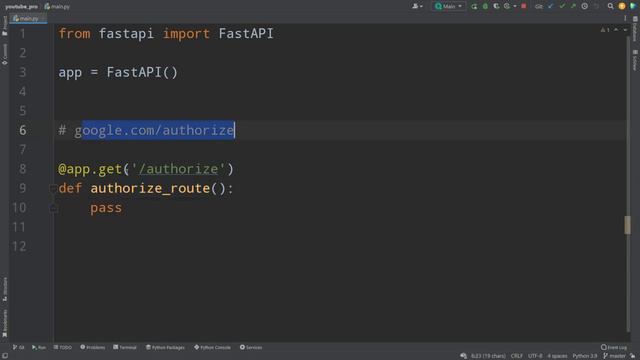The width and height of the screenshot is (640, 360).
Task: Click line number 6 in gutter
Action: (22, 130)
